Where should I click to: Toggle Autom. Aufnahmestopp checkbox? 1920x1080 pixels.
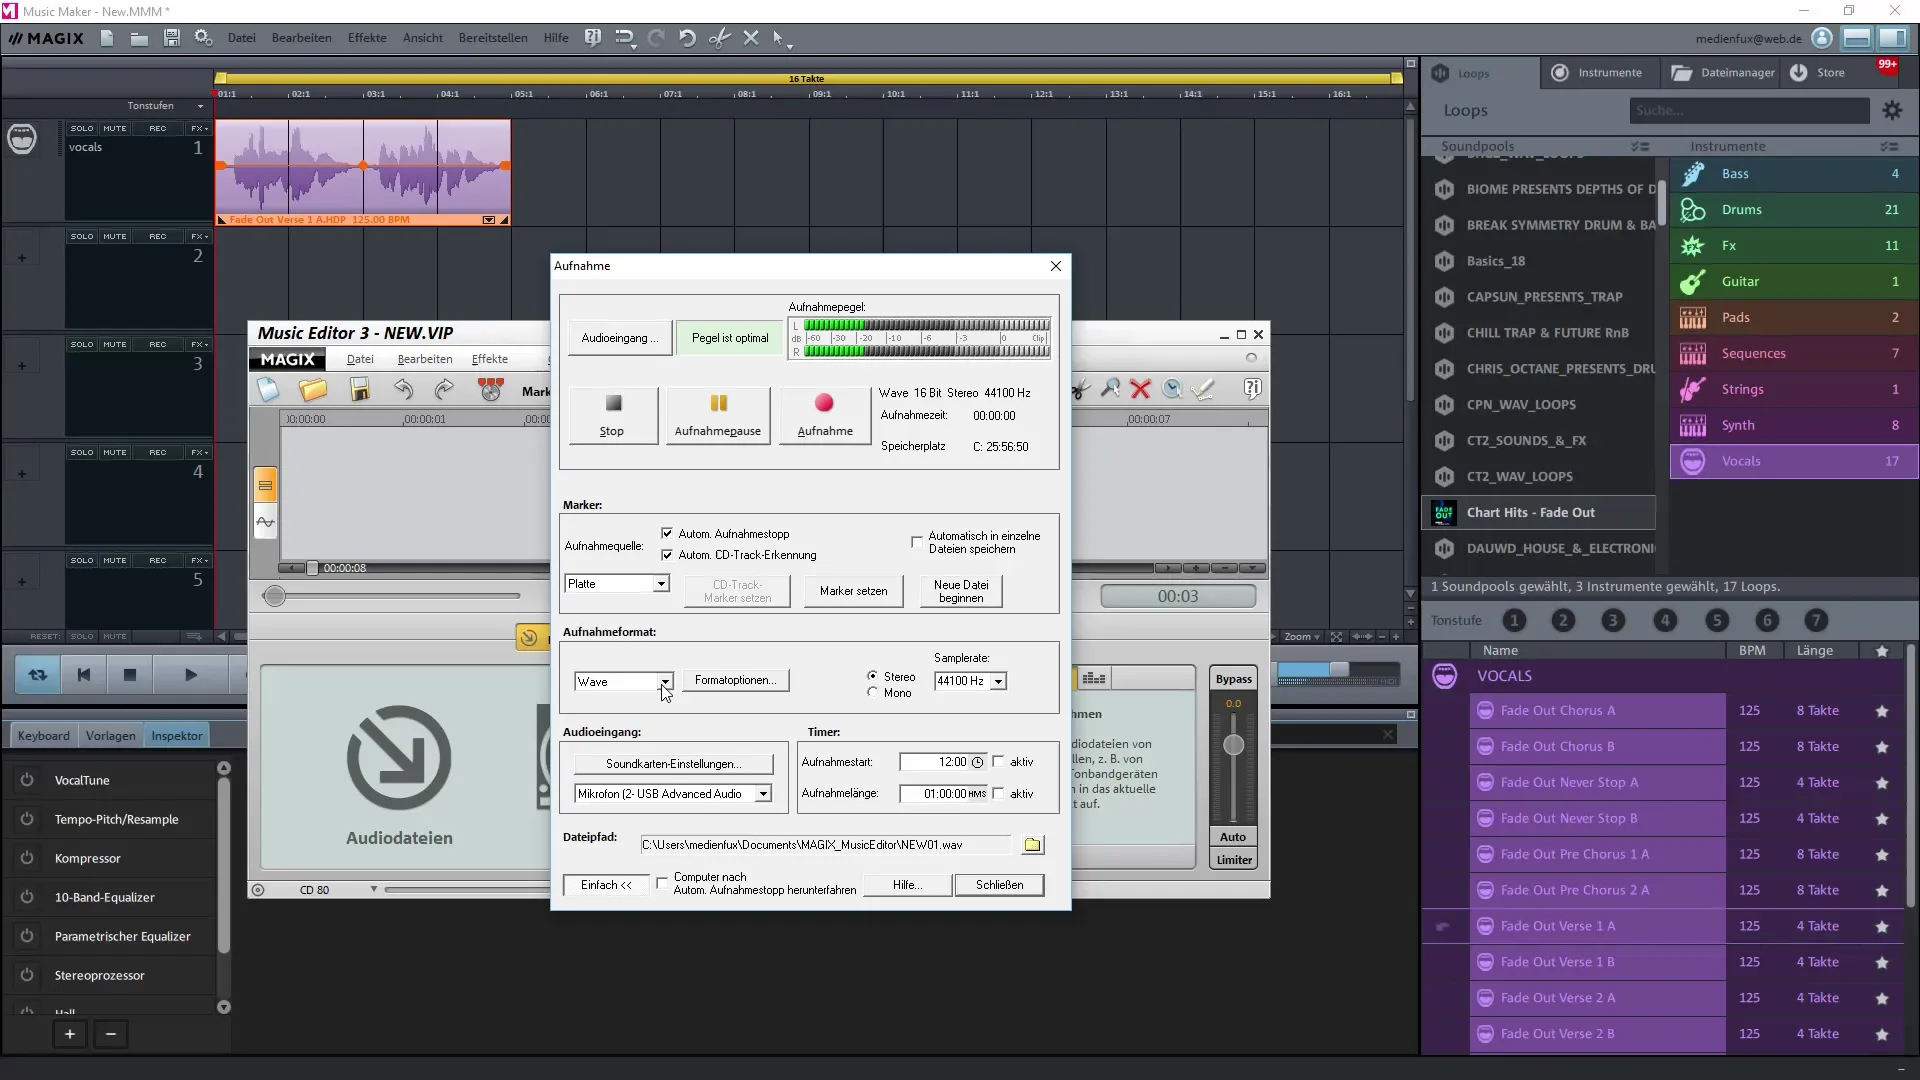(x=667, y=534)
